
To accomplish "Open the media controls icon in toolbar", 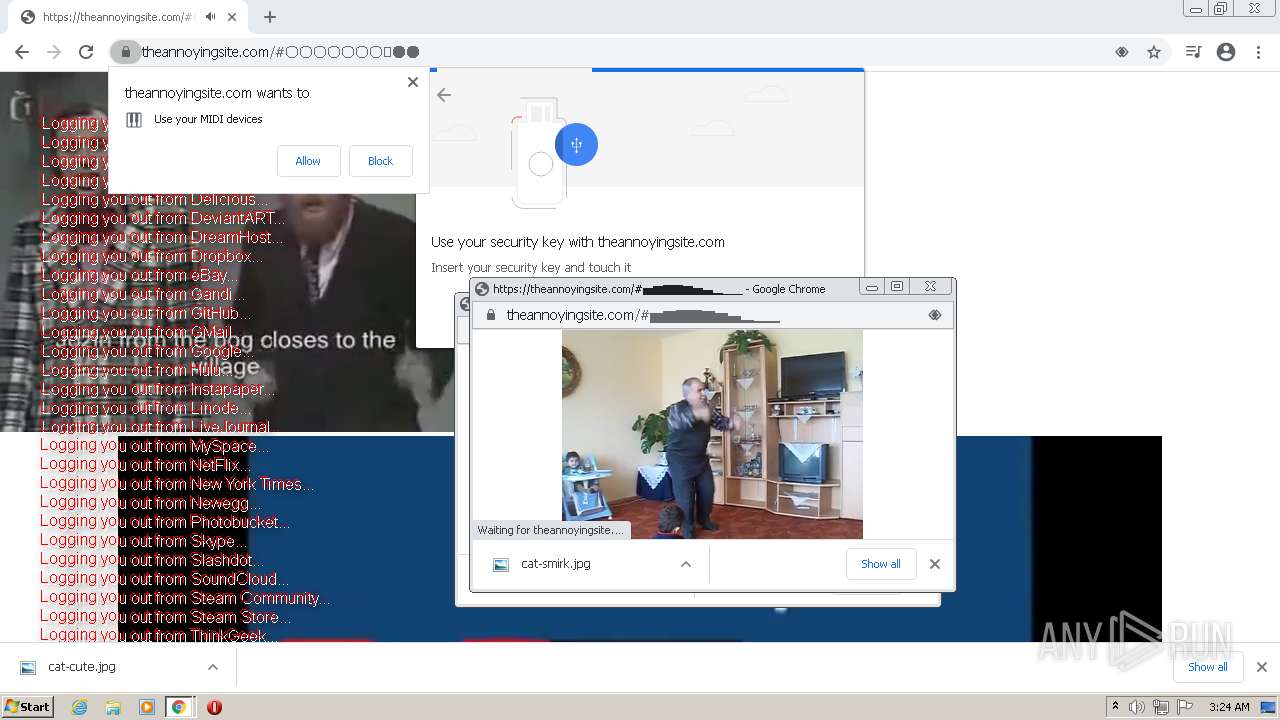I will click(x=1193, y=52).
